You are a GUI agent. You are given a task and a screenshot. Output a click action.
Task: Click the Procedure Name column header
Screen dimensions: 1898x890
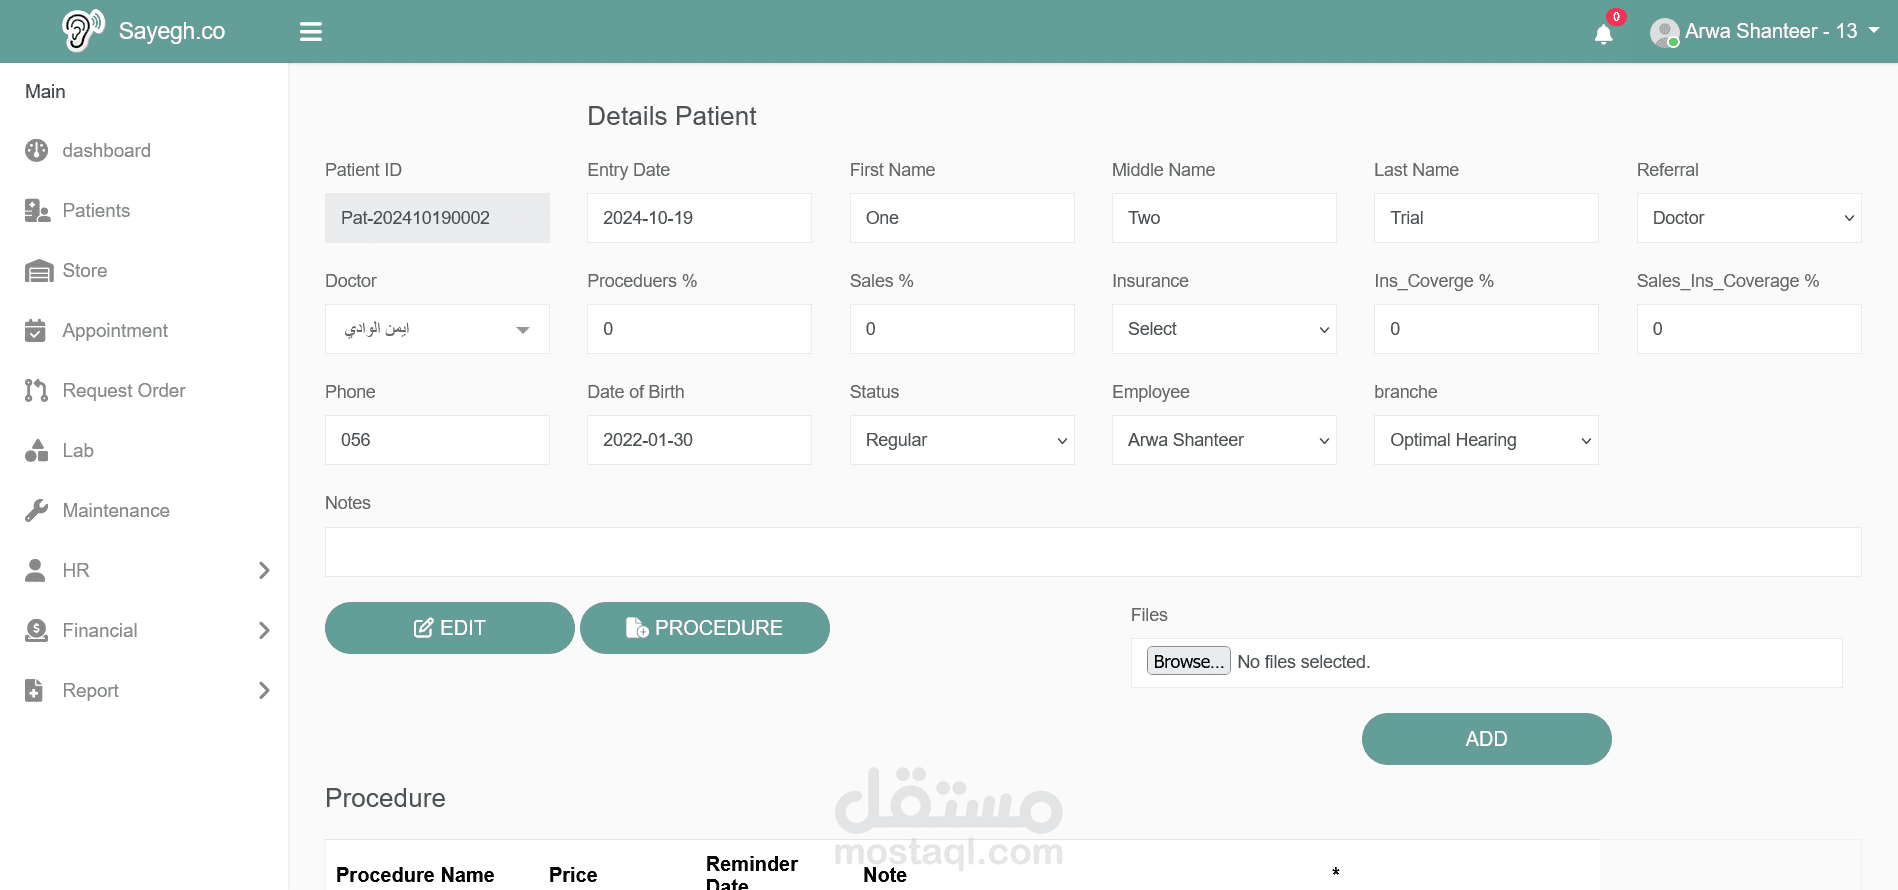(x=415, y=875)
